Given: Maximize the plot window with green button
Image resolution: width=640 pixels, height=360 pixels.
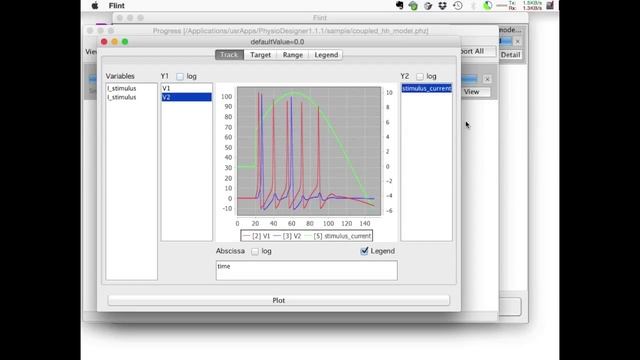Looking at the screenshot, I should 125,42.
